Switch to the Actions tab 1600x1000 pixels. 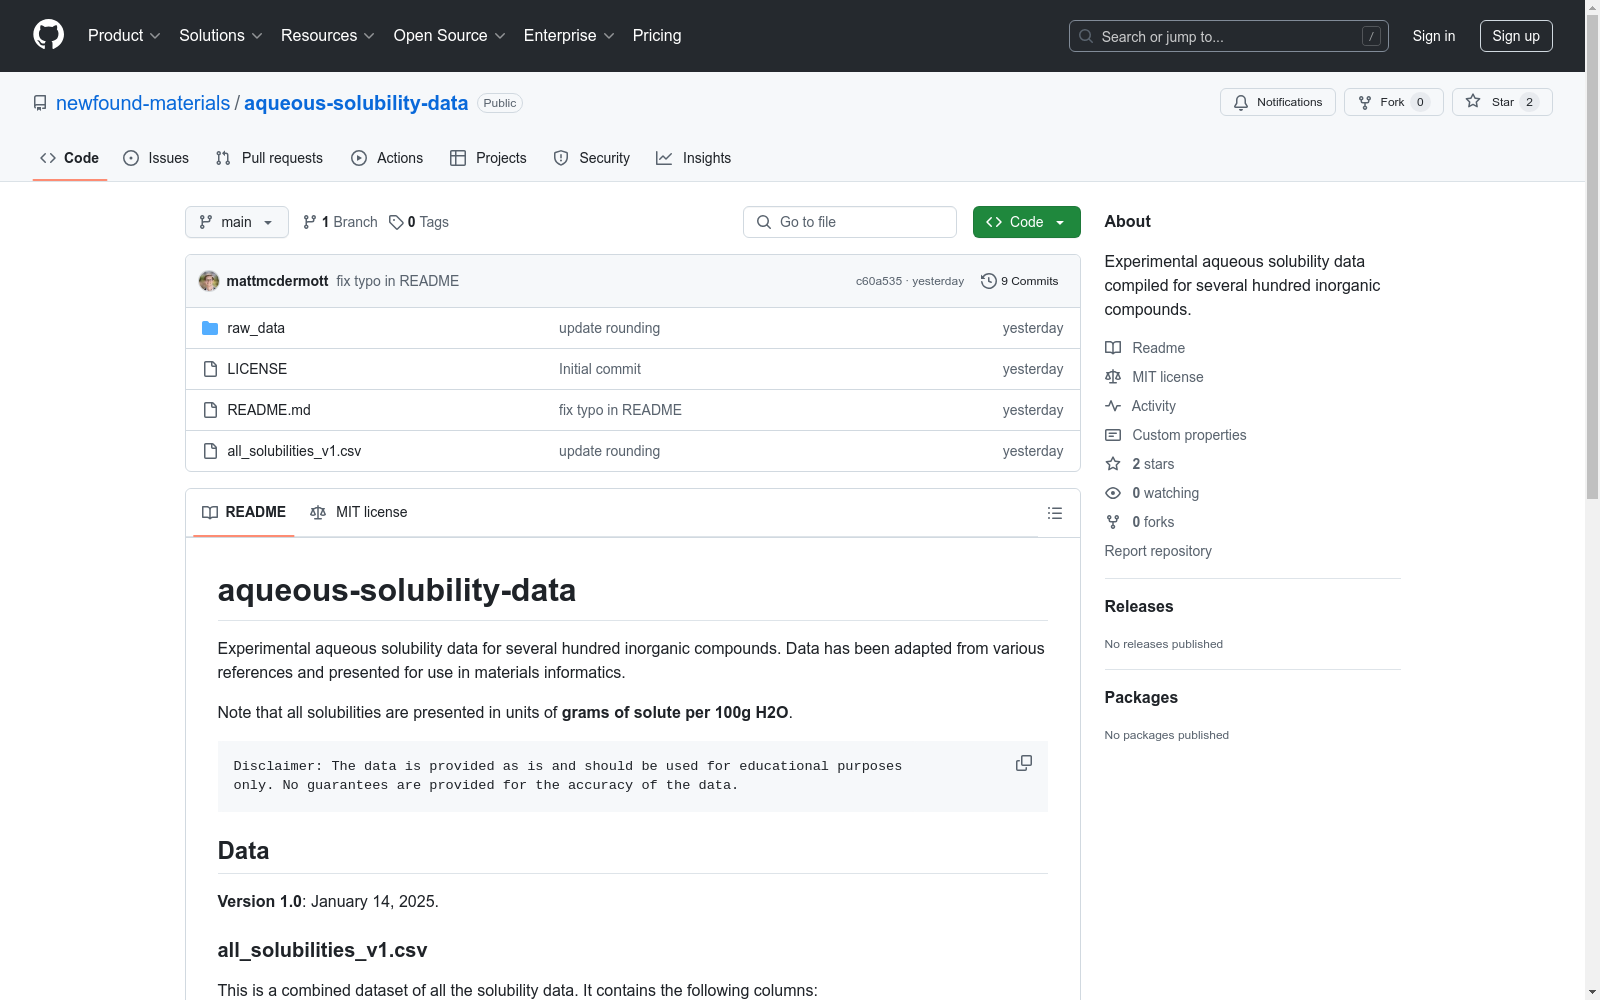[x=387, y=158]
